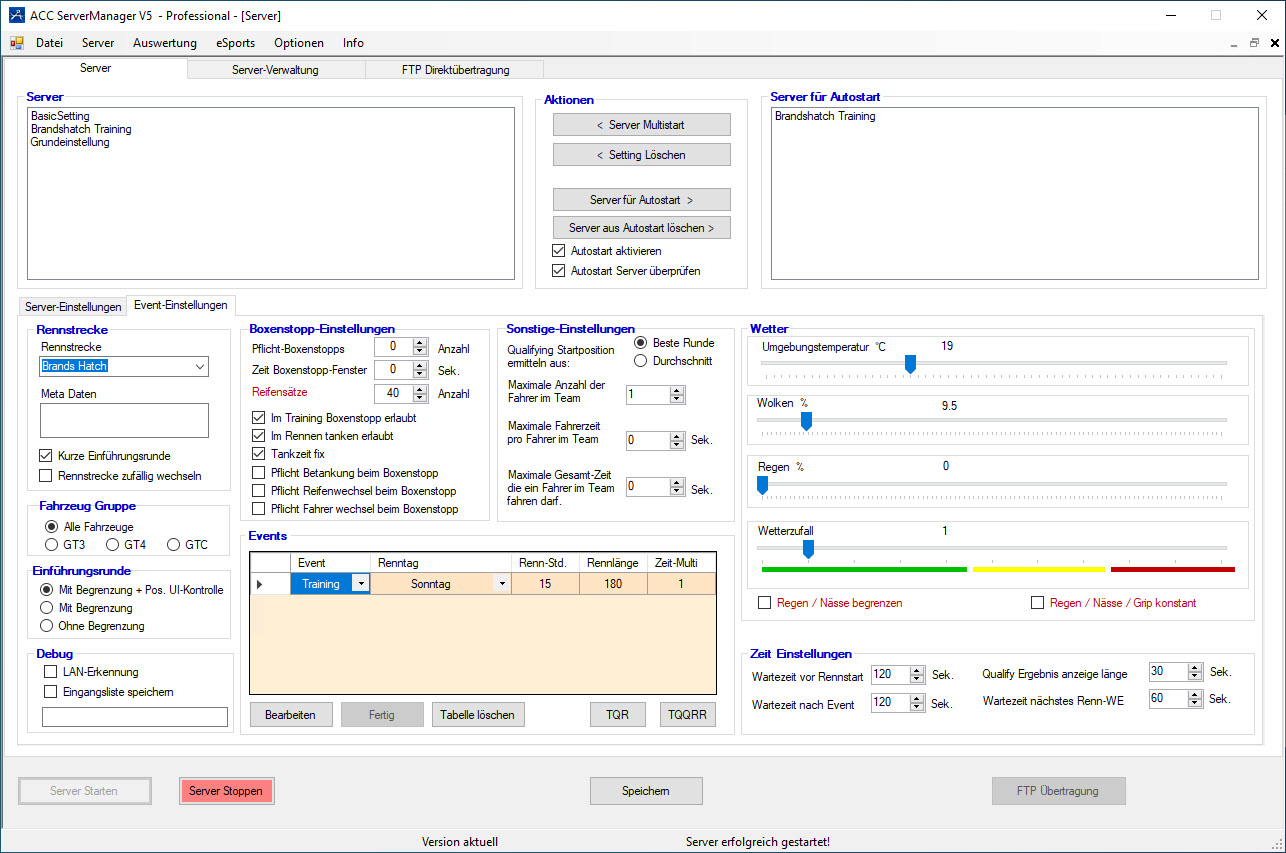Select Brandshatch Training in the Server list

[81, 129]
